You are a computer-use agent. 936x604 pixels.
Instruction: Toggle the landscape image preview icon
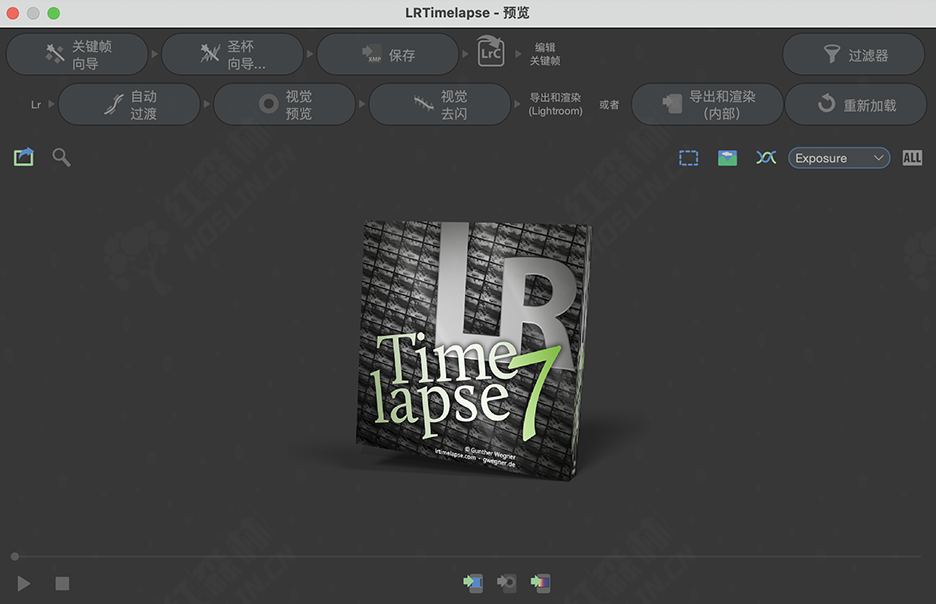click(x=727, y=158)
